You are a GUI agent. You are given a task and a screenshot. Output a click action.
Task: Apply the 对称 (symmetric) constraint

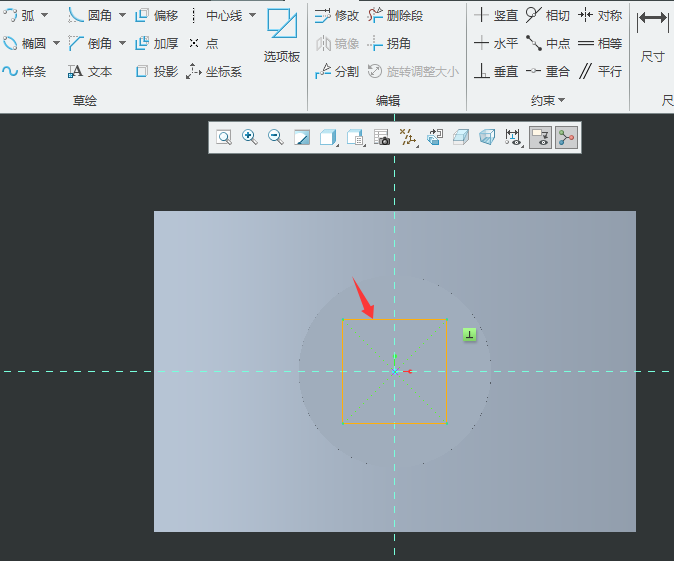600,15
